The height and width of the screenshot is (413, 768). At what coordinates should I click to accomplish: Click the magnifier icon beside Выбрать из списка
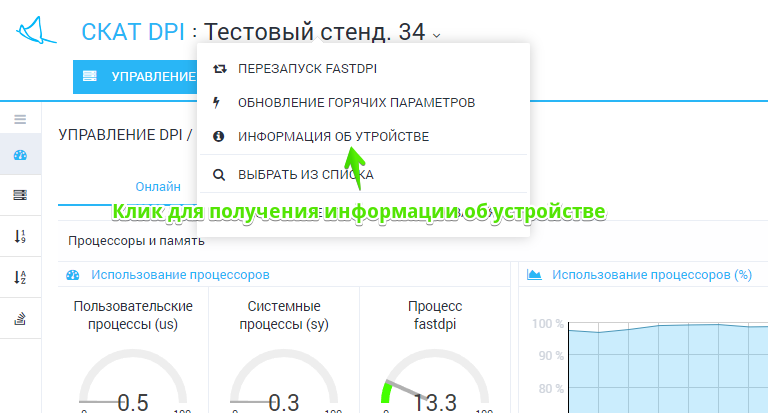(219, 174)
